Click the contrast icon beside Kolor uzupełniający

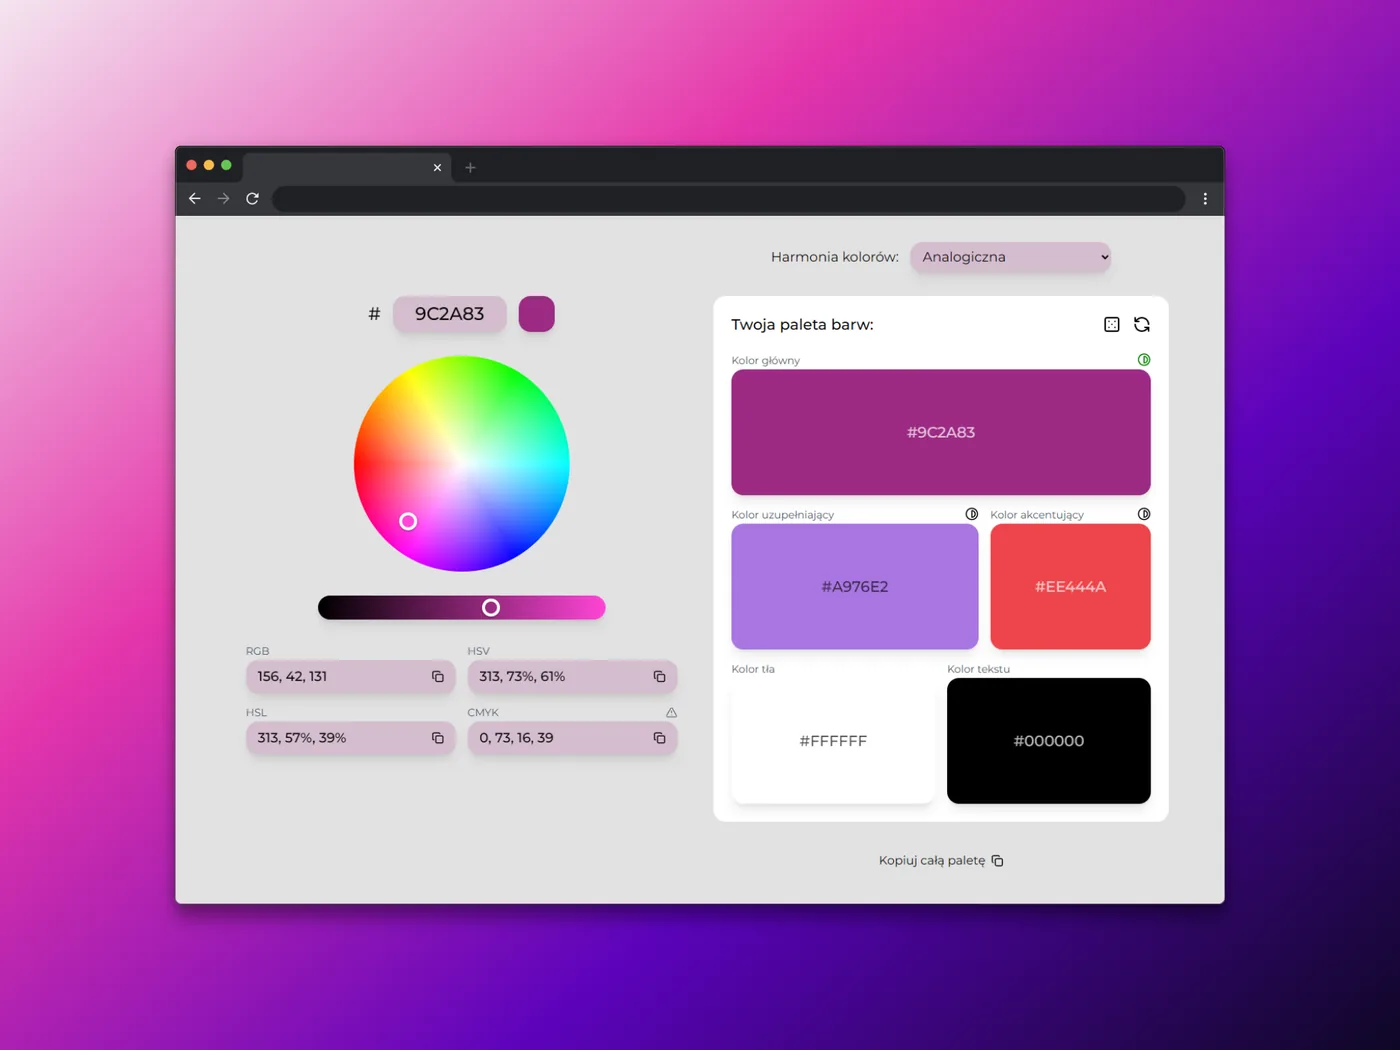click(x=972, y=514)
